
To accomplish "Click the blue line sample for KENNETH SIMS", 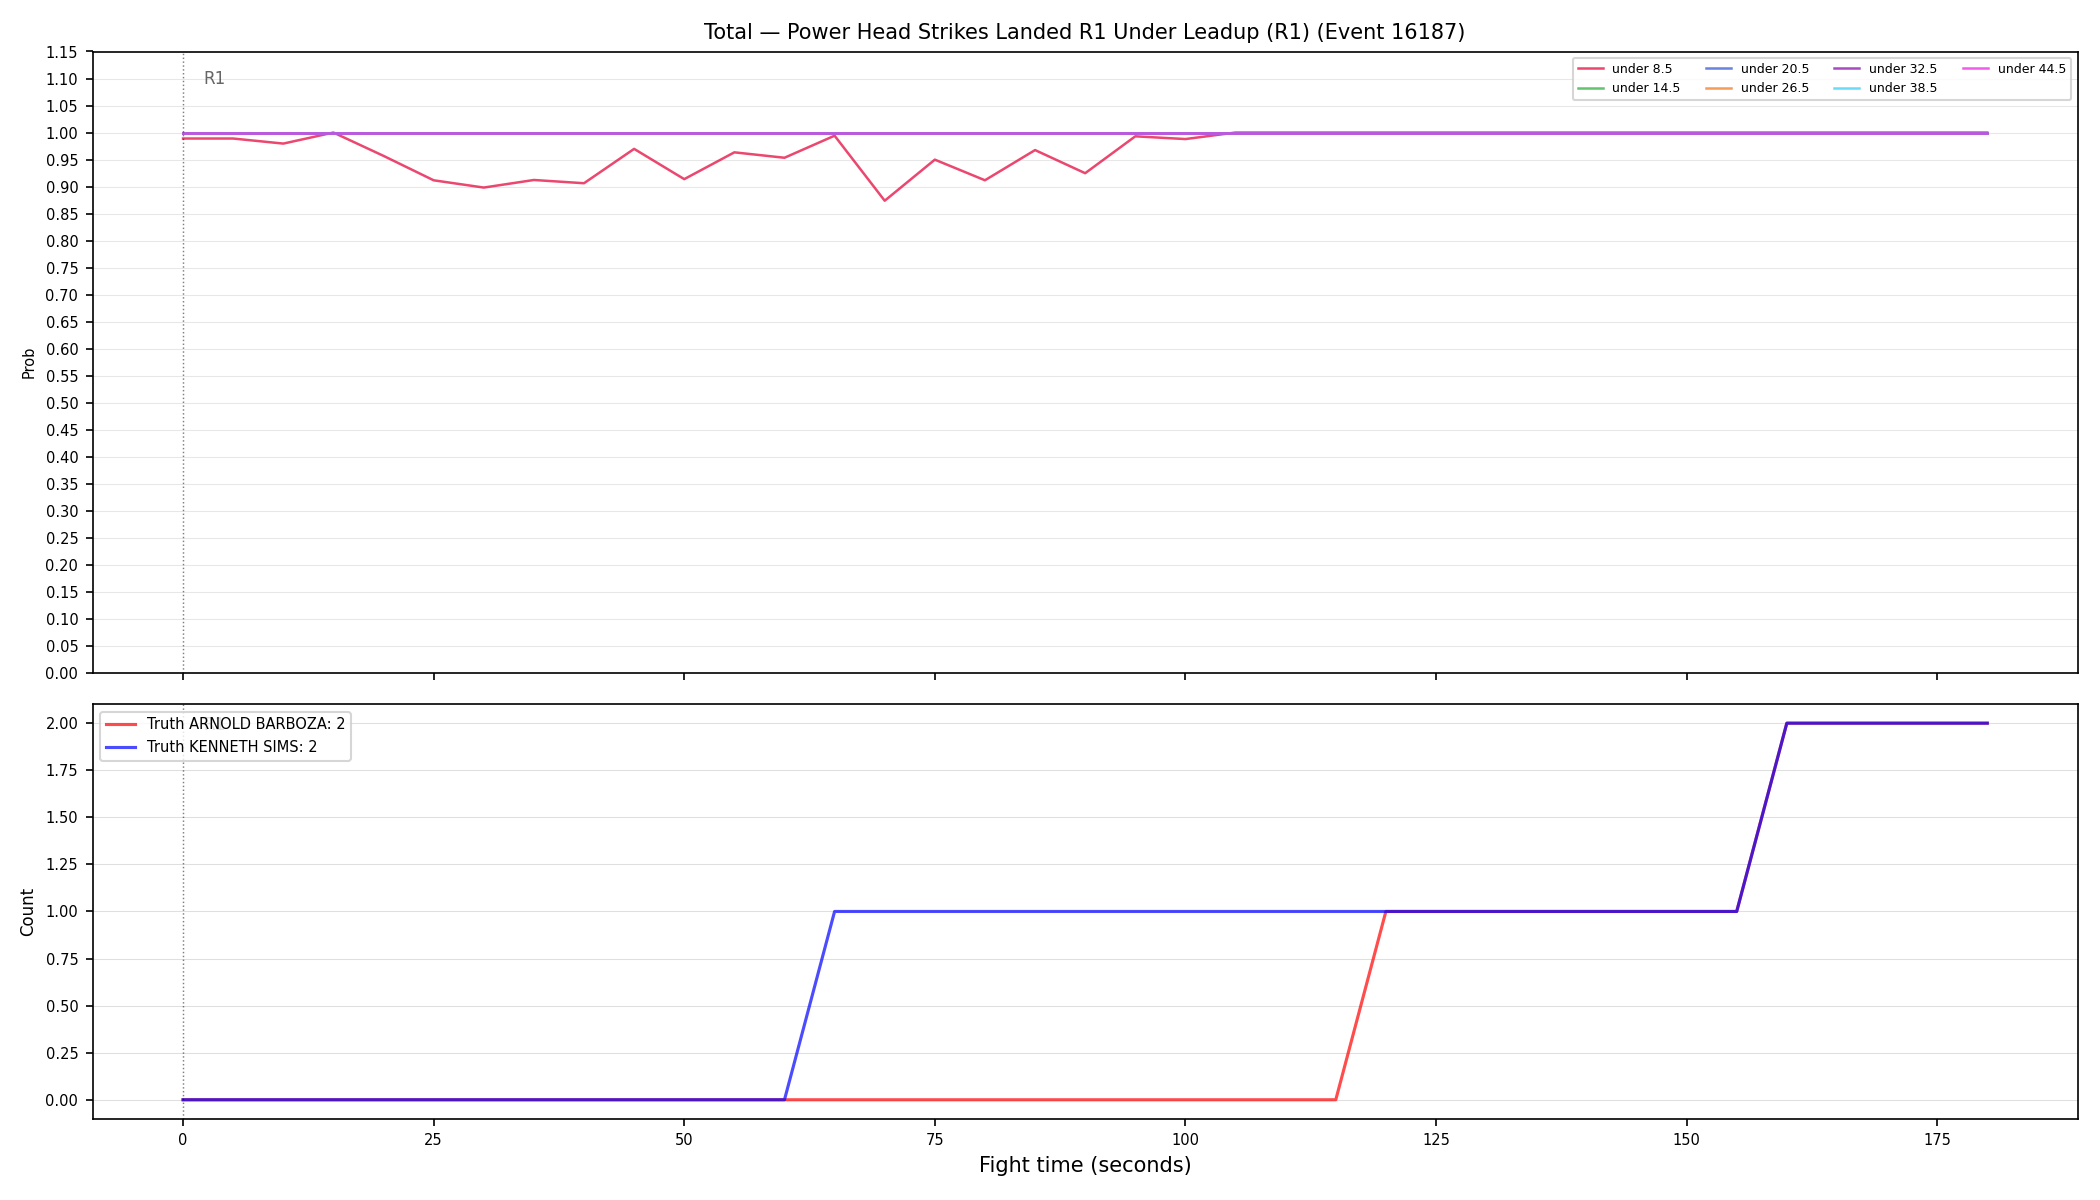I will click(121, 747).
